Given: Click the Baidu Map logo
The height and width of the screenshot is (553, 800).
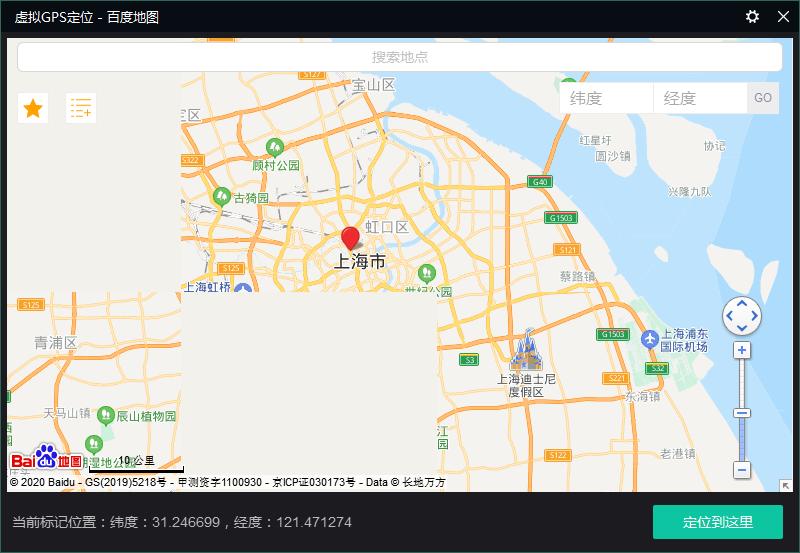Looking at the screenshot, I should (47, 459).
